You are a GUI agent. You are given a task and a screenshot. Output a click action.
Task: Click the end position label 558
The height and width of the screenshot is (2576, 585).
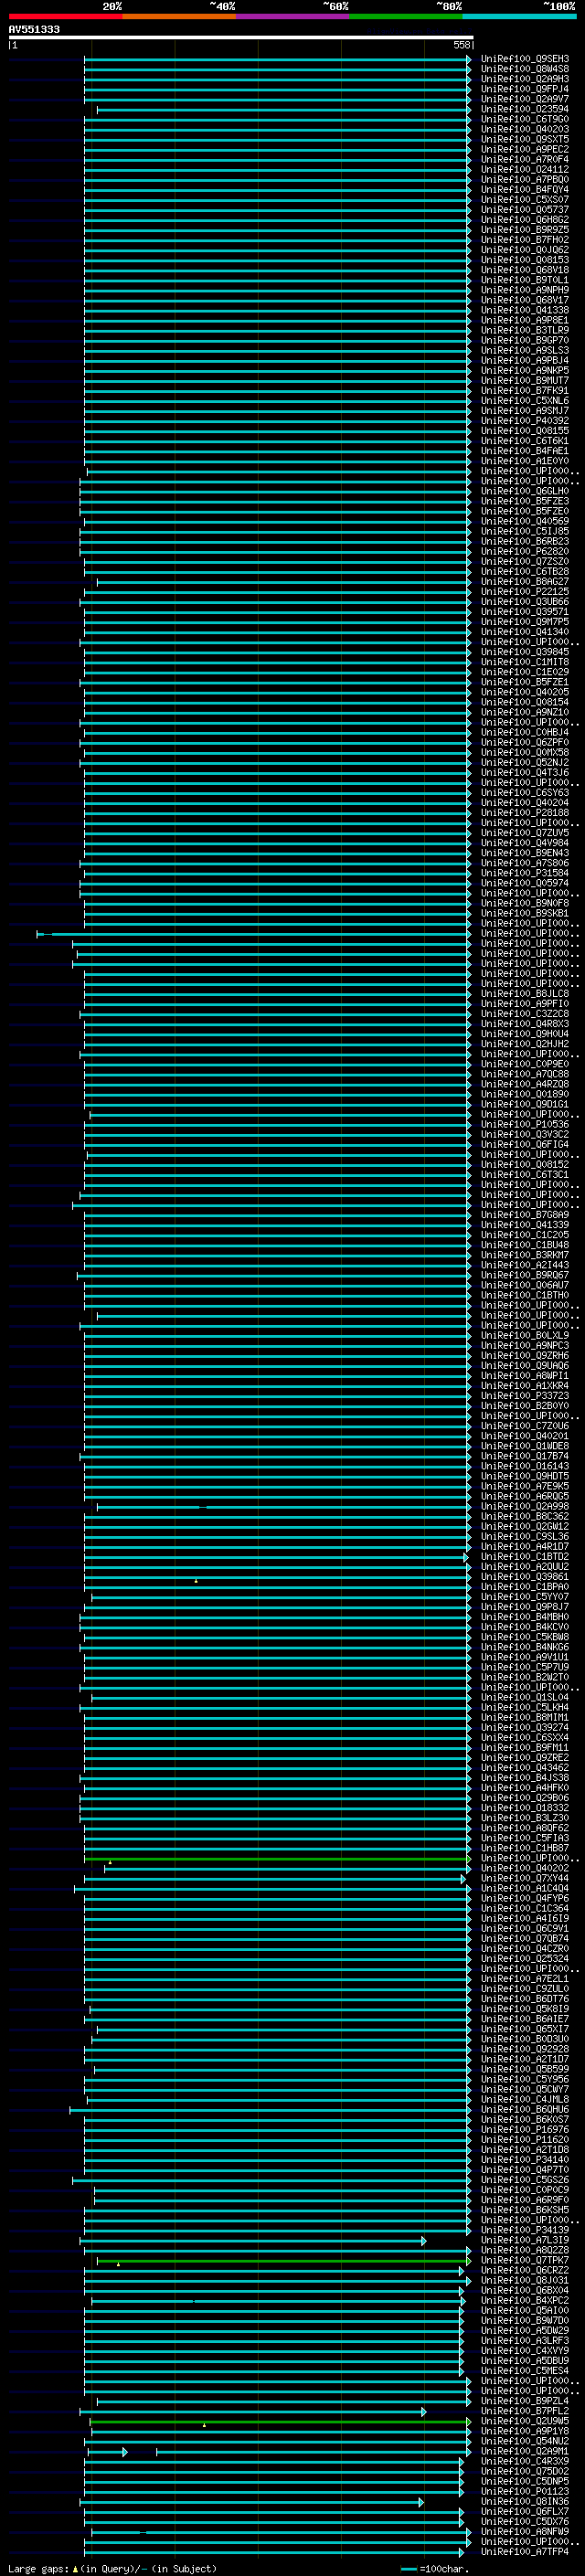[x=461, y=45]
